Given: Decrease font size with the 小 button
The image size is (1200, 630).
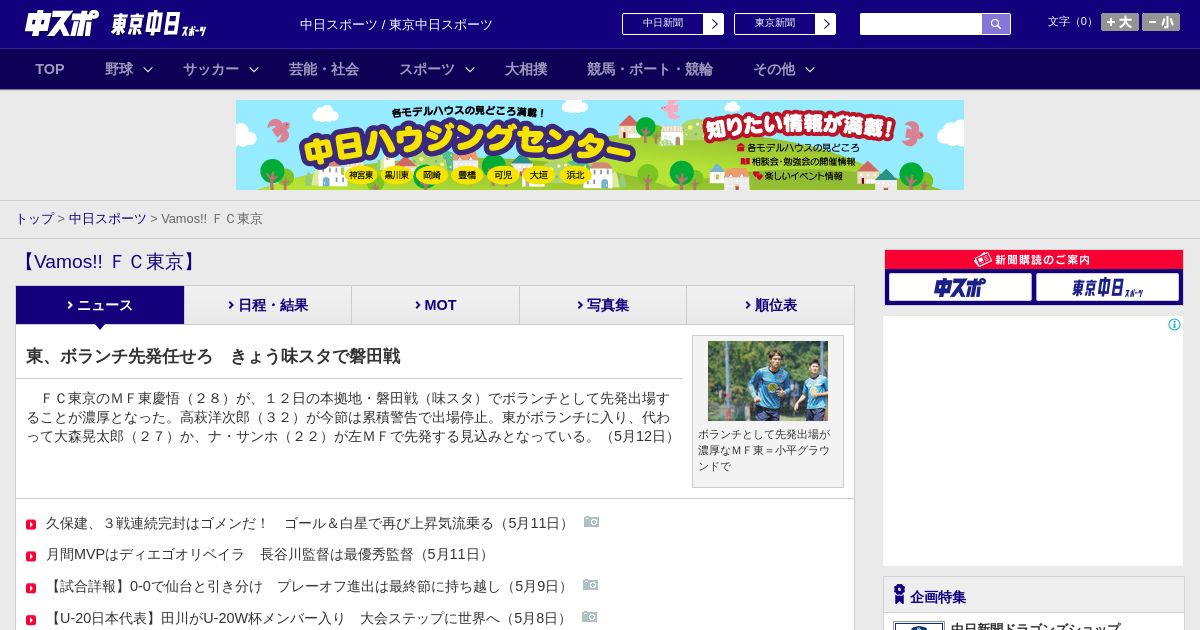Looking at the screenshot, I should click(1161, 22).
